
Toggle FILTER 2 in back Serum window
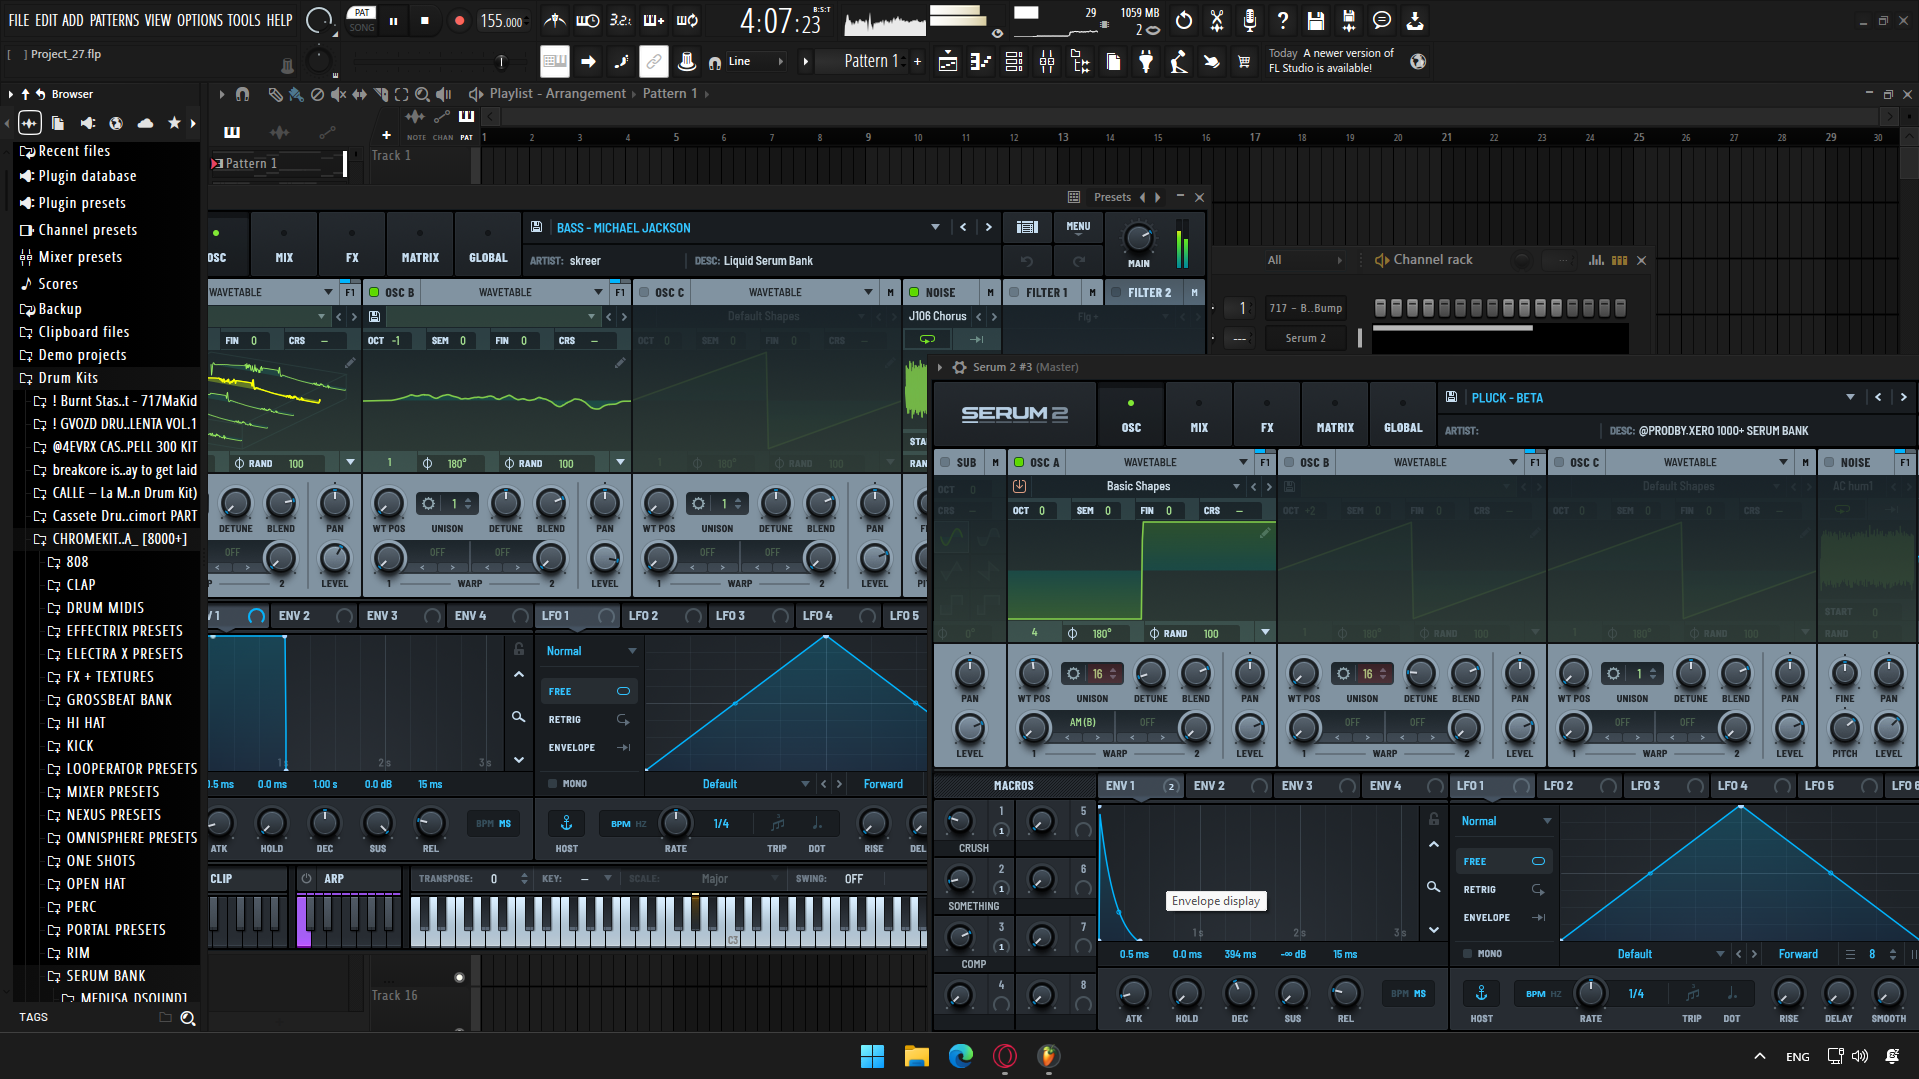(x=1116, y=292)
